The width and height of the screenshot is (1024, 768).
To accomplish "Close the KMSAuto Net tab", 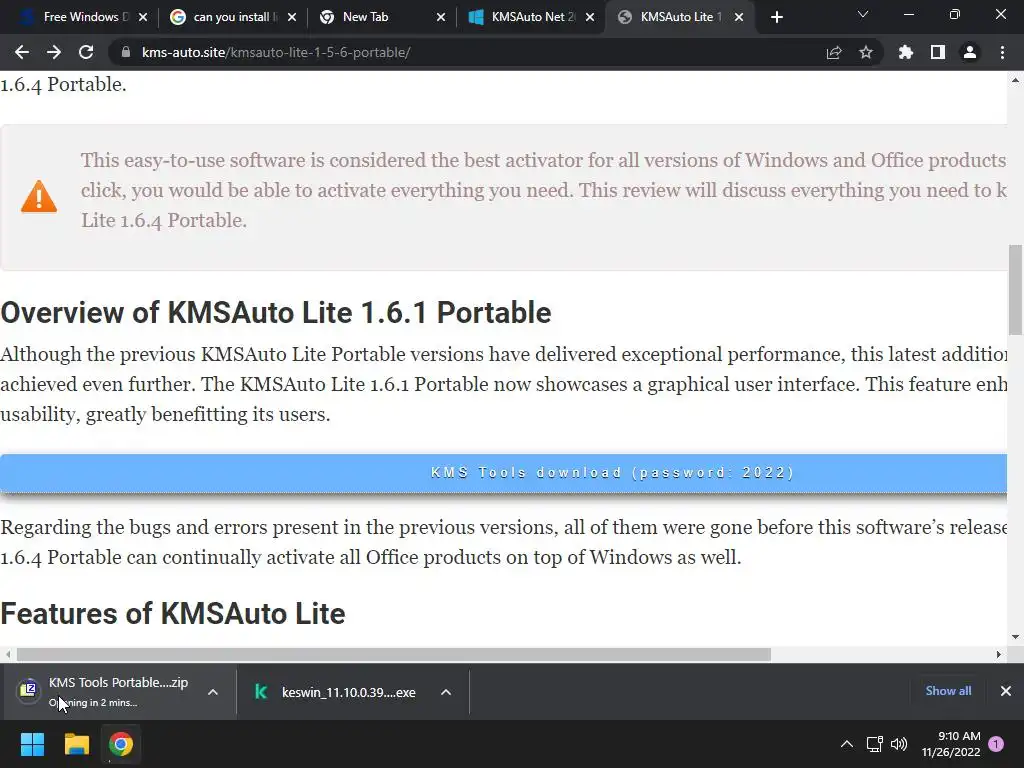I will coord(590,17).
